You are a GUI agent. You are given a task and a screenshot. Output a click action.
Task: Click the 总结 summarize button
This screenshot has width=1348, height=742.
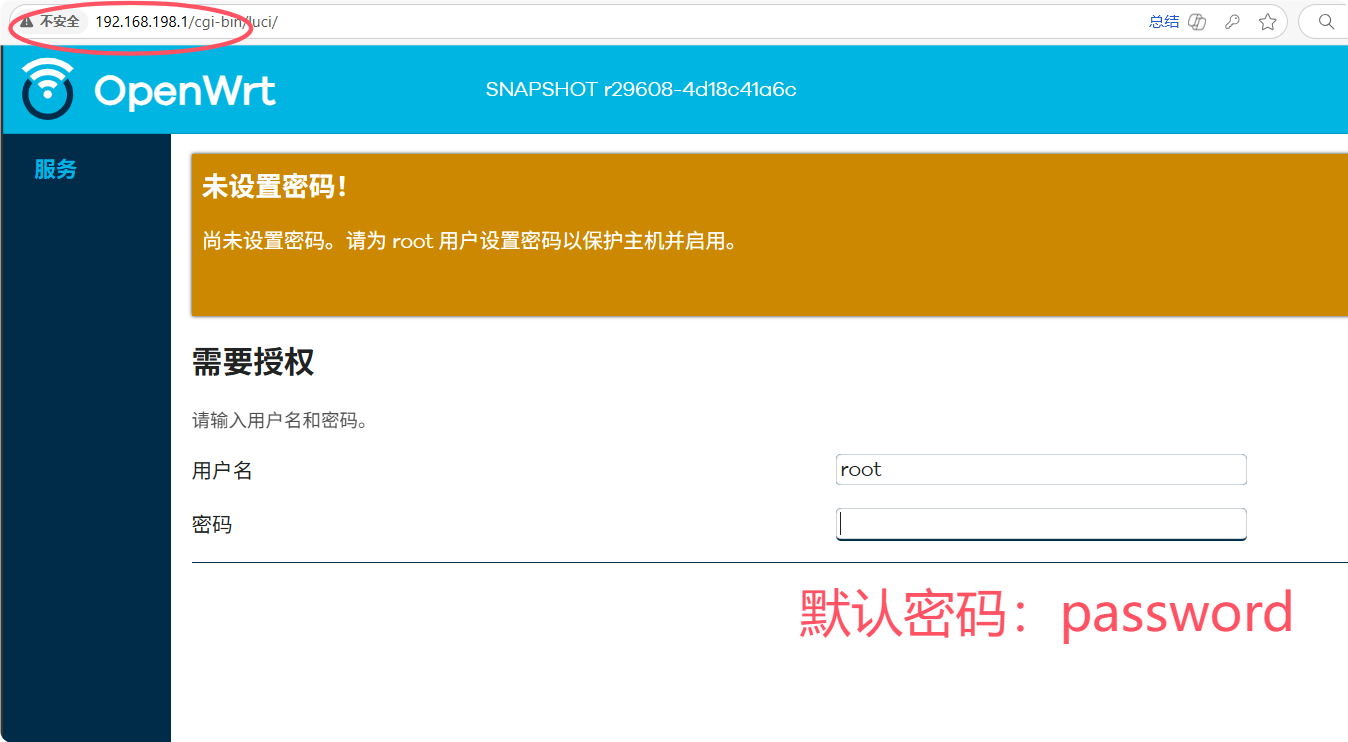click(1163, 22)
